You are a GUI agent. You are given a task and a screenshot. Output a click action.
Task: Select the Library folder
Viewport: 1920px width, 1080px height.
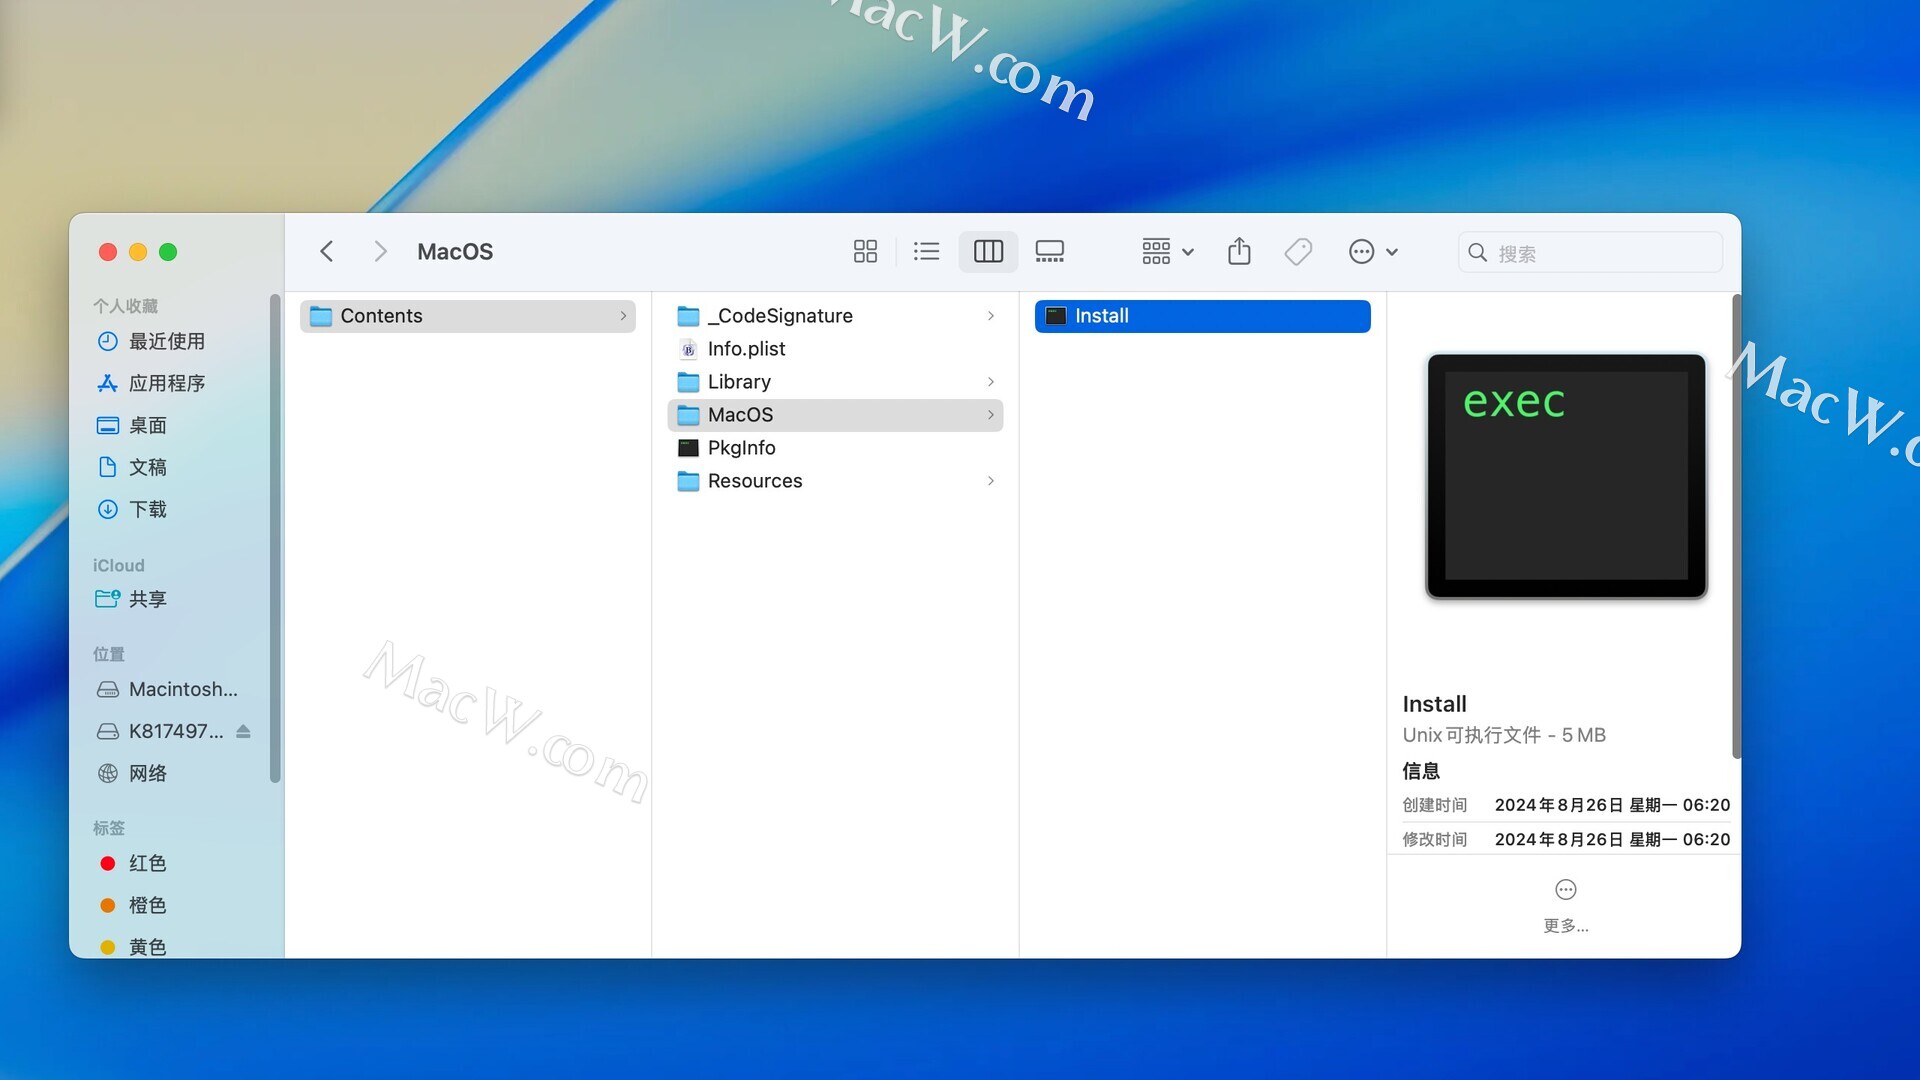[x=835, y=382]
